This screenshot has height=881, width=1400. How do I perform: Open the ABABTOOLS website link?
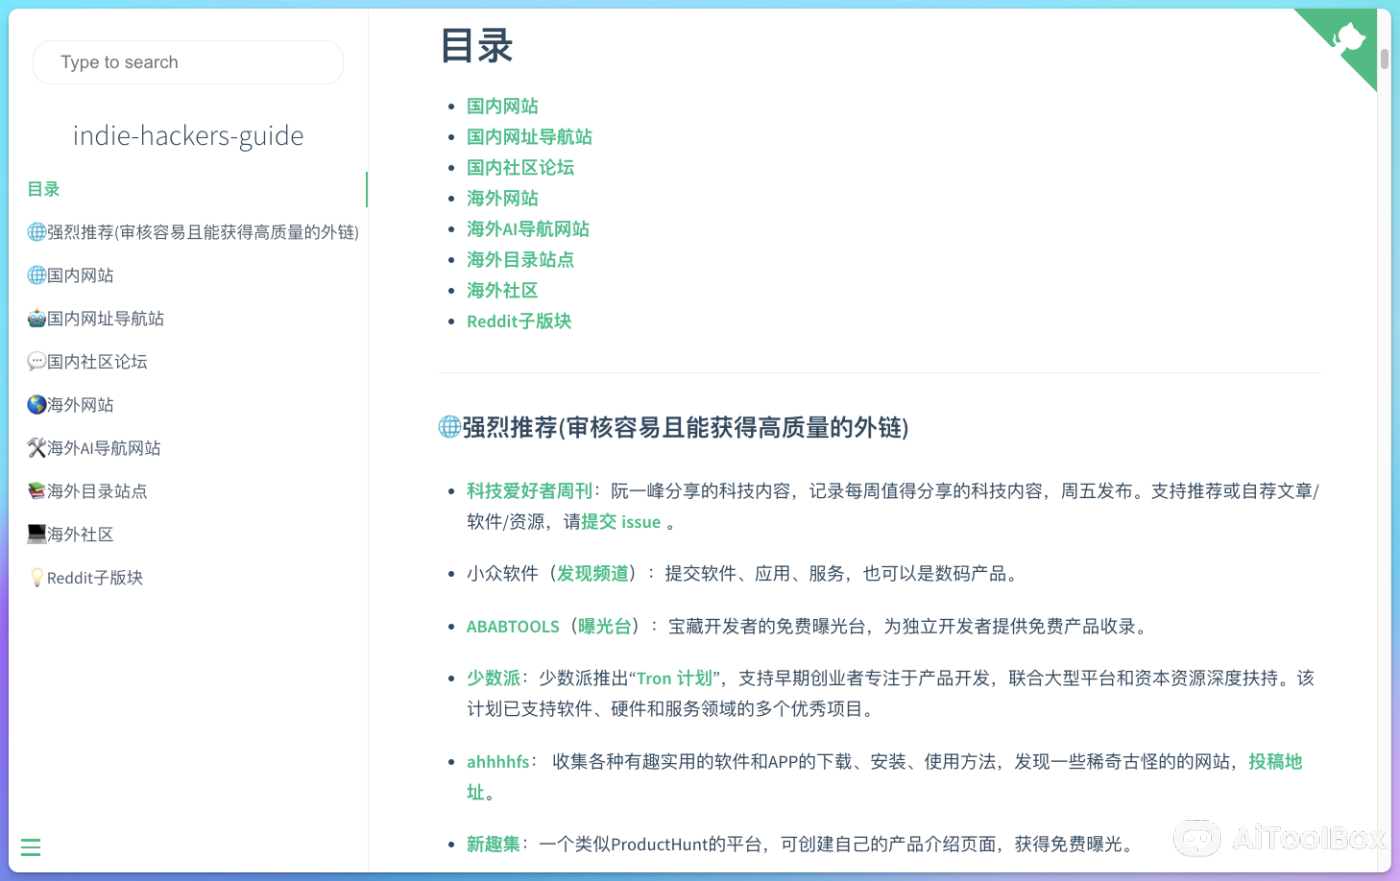(x=513, y=626)
